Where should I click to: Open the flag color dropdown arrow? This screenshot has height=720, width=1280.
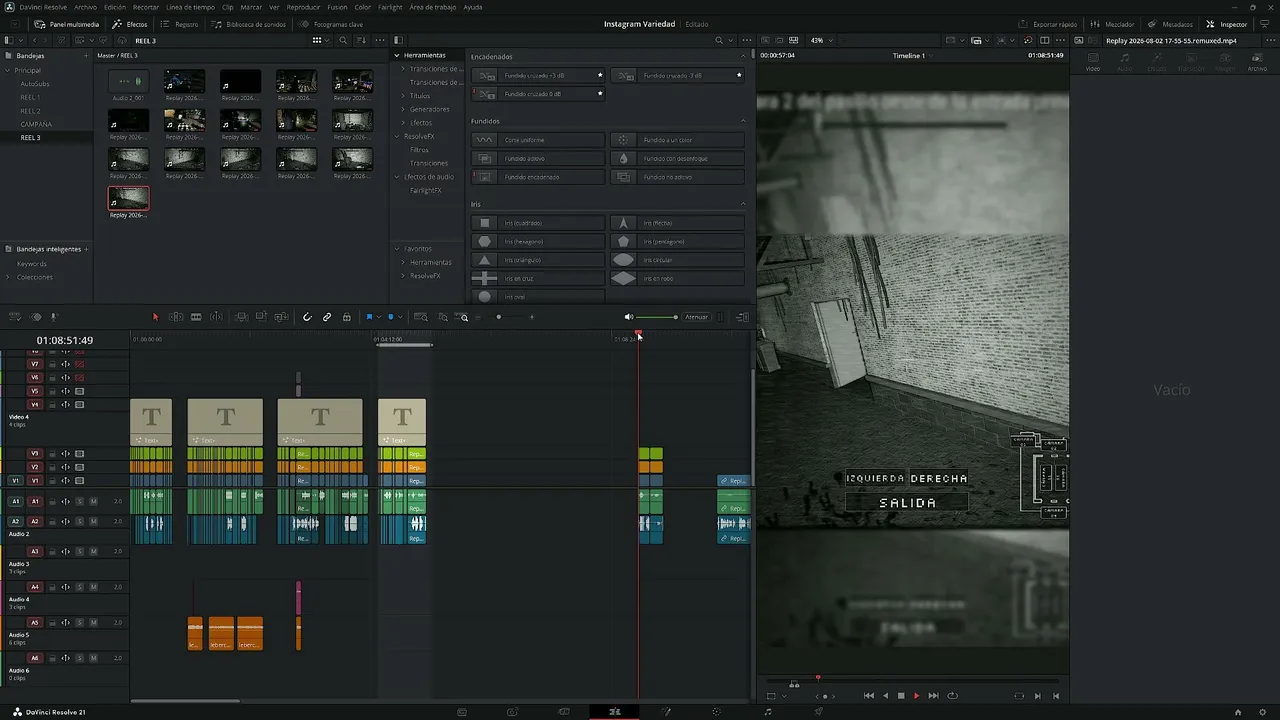click(x=378, y=317)
